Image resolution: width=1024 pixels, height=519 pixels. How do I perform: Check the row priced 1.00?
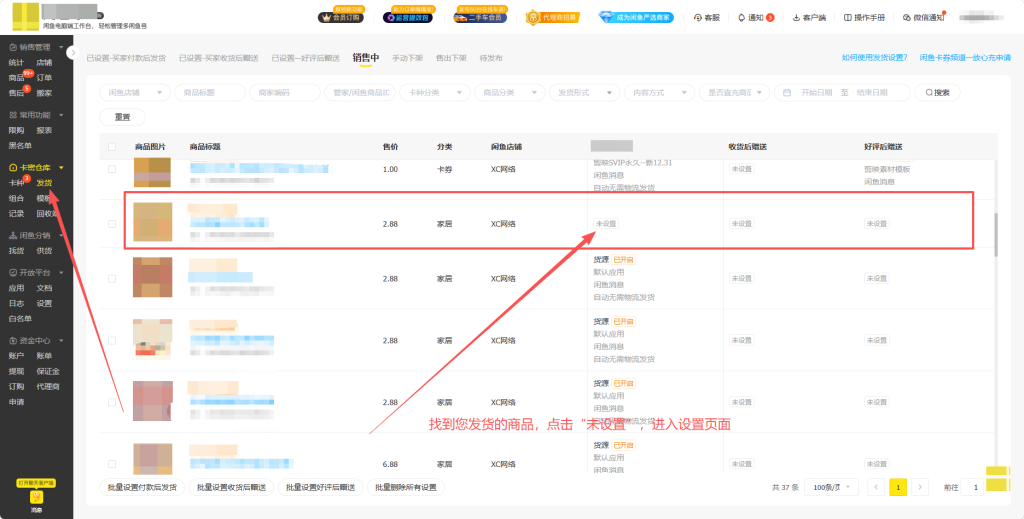112,169
